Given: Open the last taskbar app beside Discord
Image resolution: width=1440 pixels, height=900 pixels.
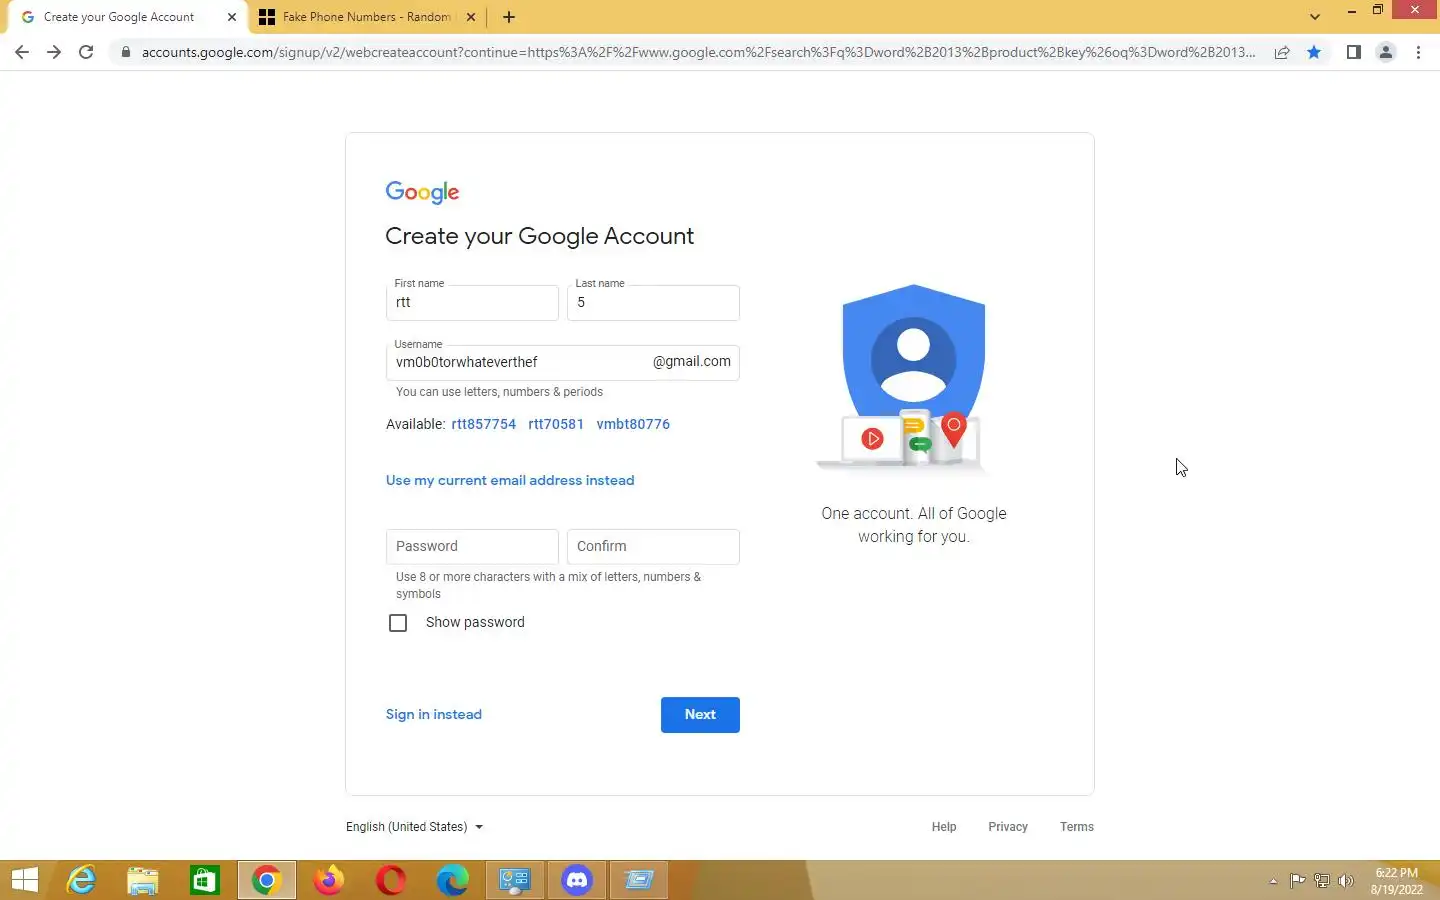Looking at the screenshot, I should click(x=639, y=880).
